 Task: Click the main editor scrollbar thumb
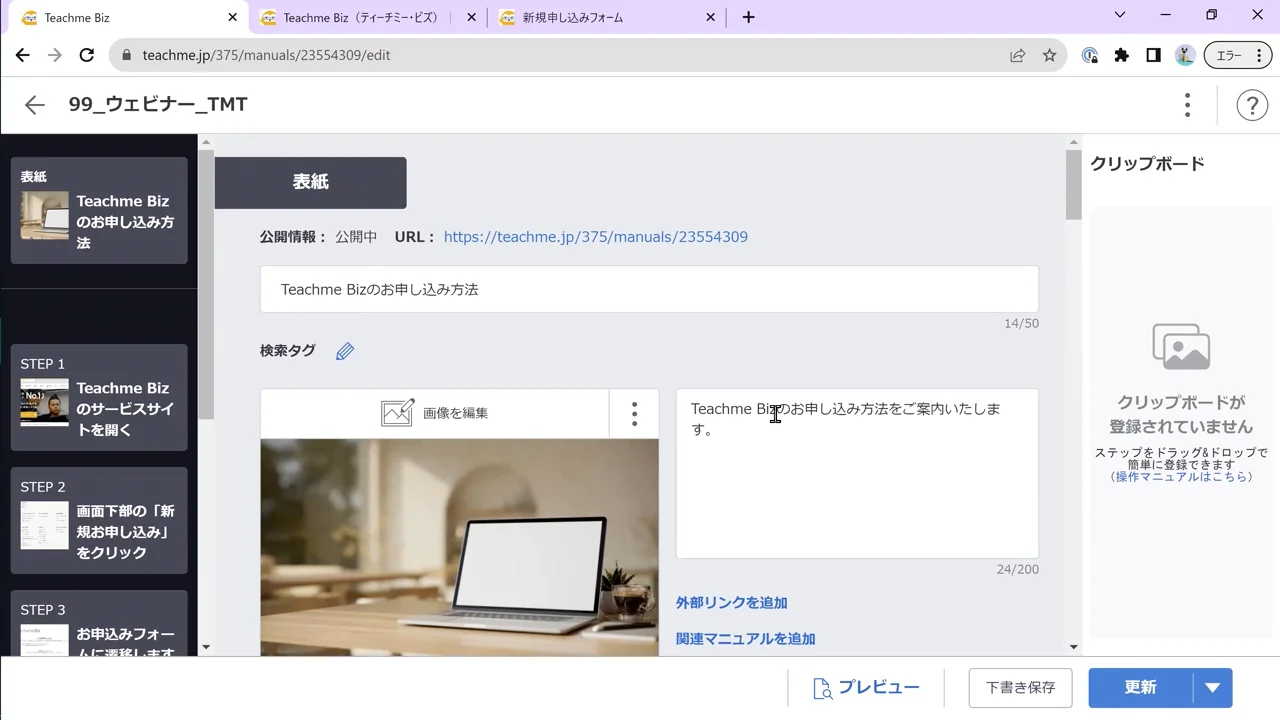coord(1074,185)
